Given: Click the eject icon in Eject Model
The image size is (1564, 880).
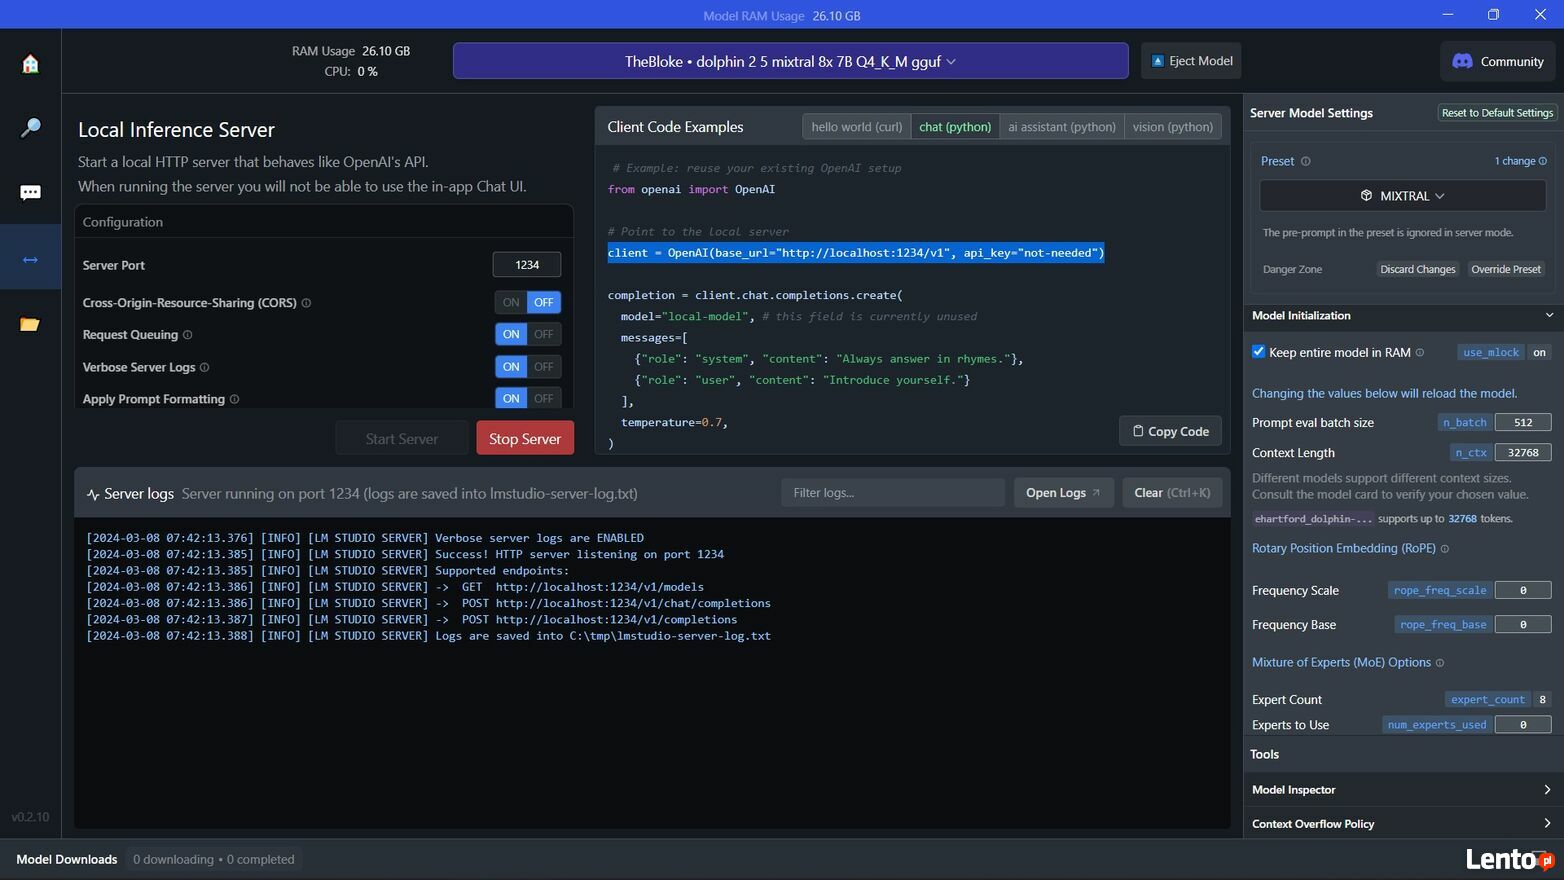Looking at the screenshot, I should pos(1158,61).
